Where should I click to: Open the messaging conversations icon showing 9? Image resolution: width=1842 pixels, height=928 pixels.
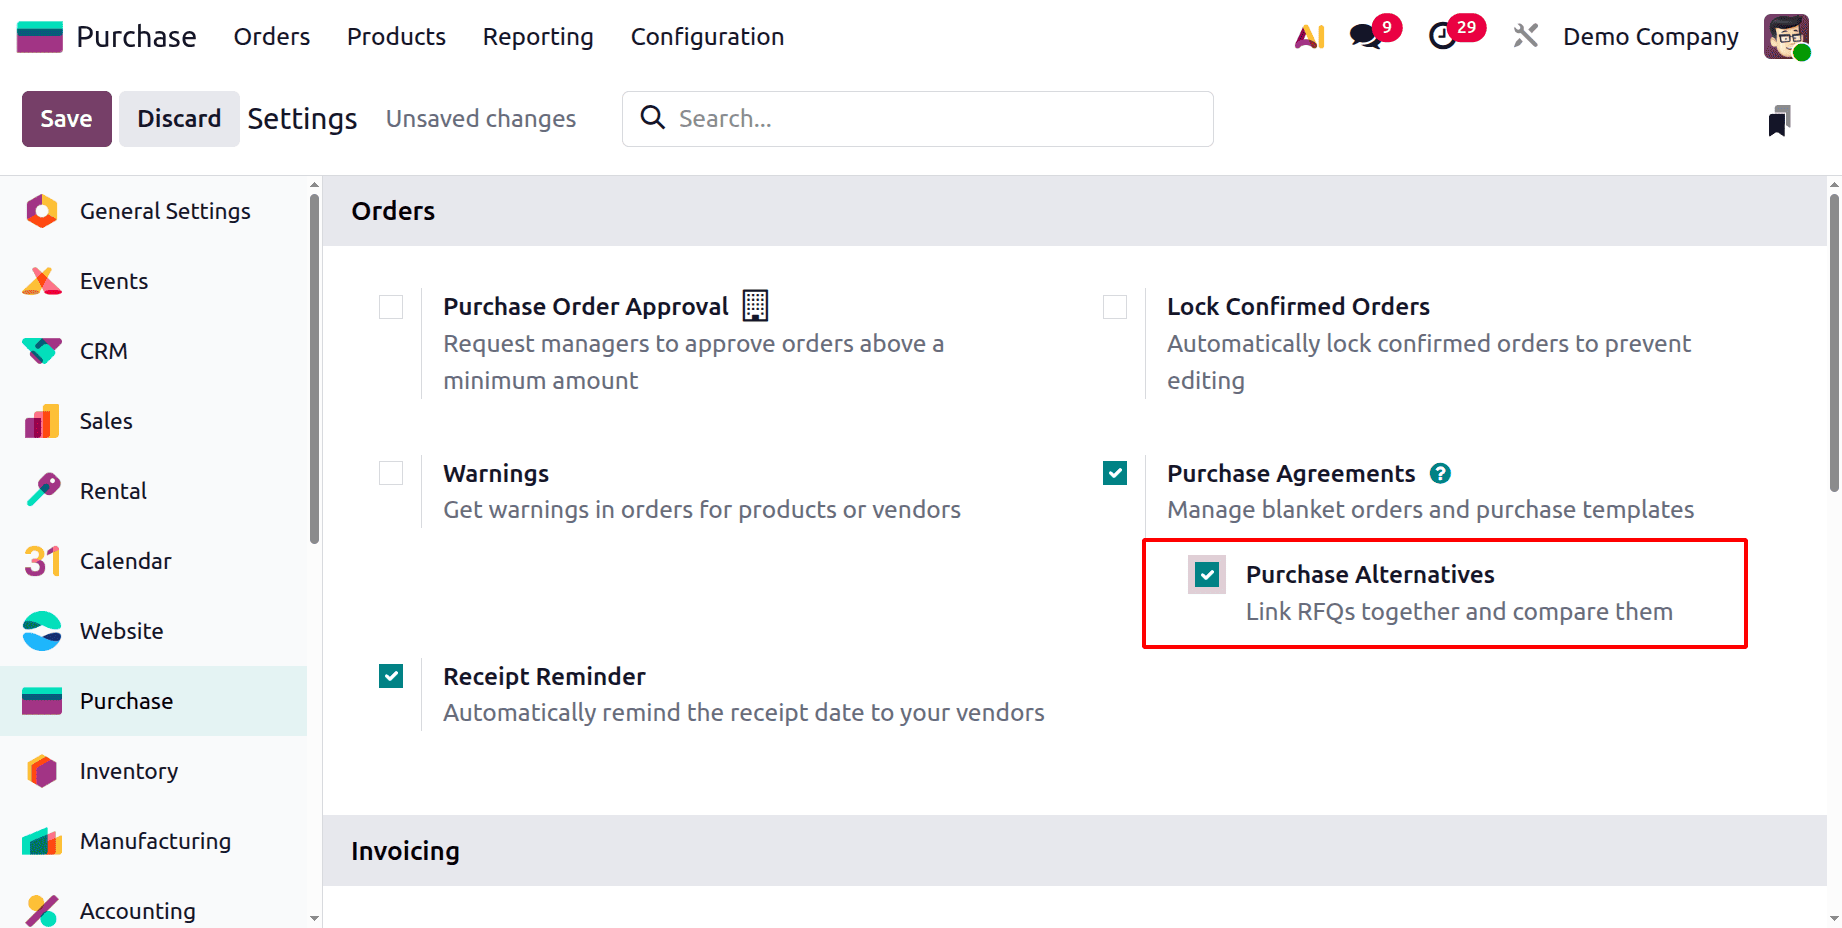(x=1365, y=36)
